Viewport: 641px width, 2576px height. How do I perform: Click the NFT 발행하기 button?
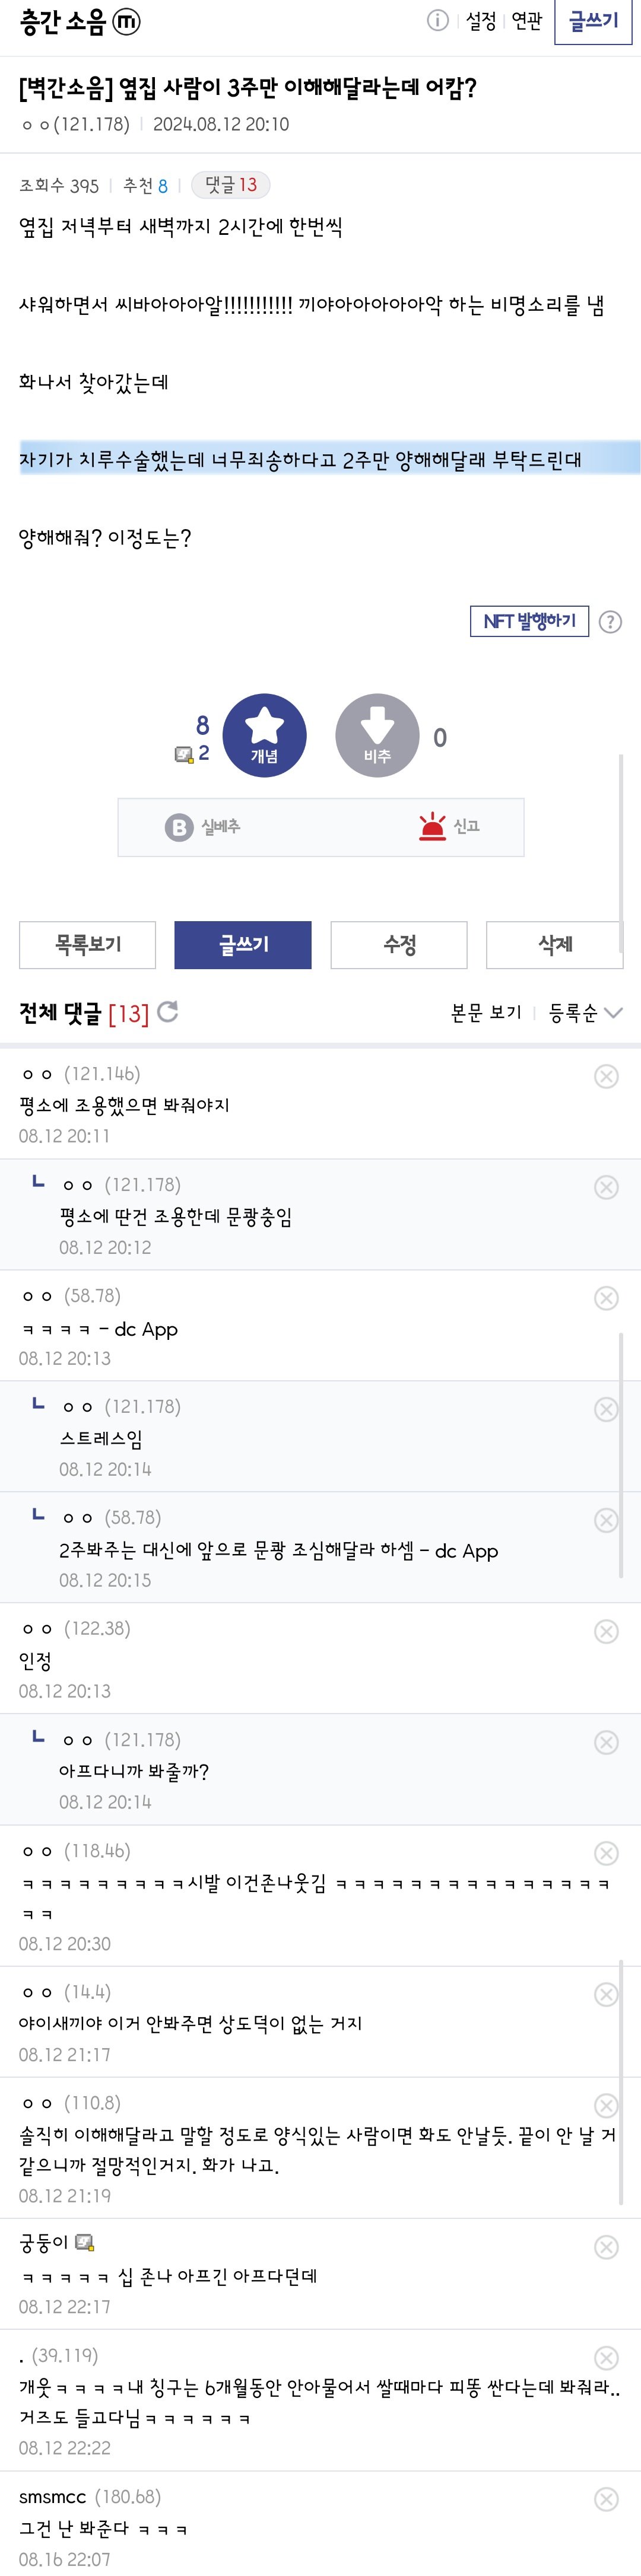[529, 621]
